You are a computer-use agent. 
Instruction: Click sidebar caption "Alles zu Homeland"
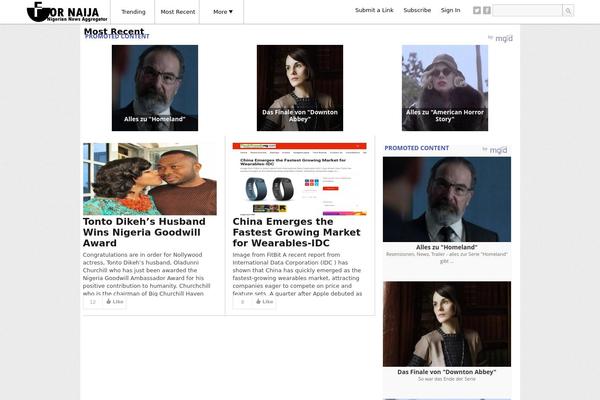[447, 247]
